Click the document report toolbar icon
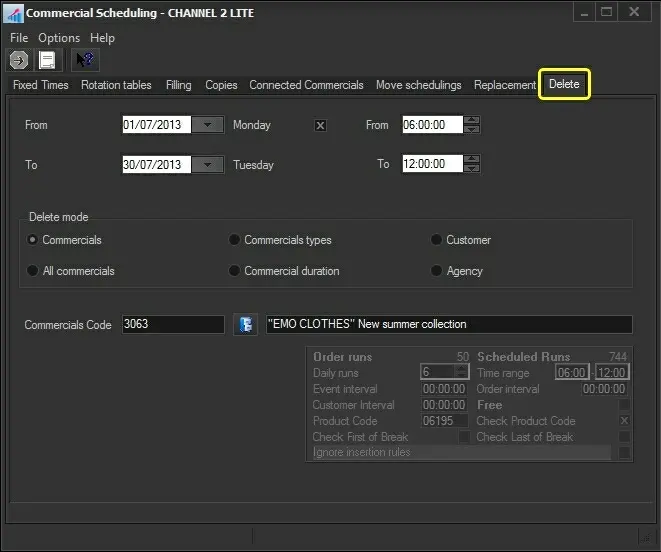 pos(47,60)
